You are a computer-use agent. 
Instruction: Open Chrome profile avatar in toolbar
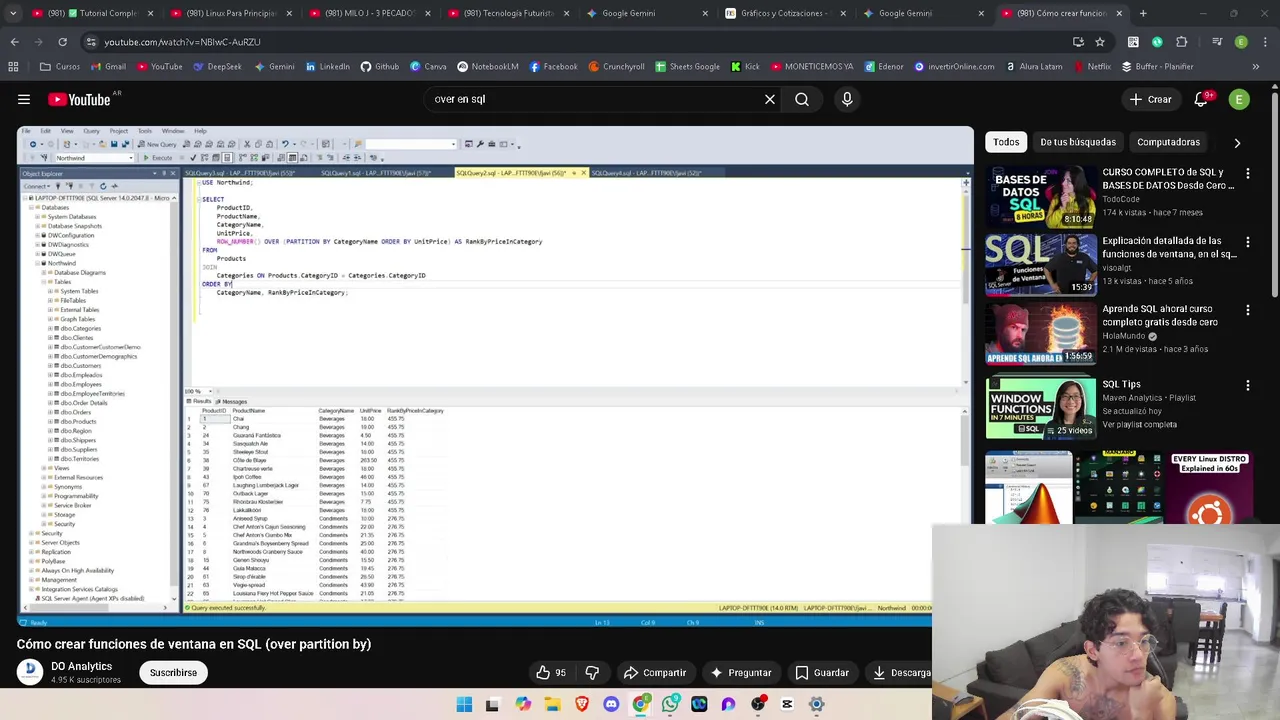(1241, 42)
